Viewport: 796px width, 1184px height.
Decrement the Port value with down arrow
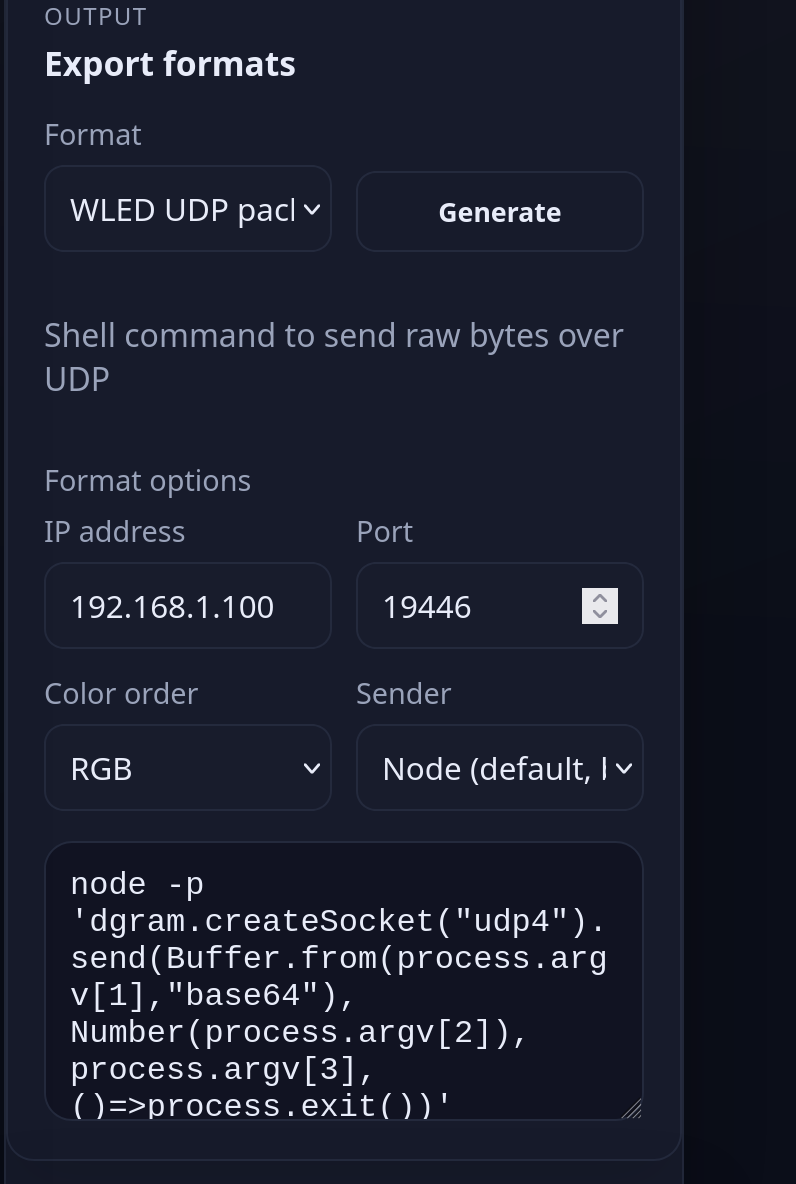click(600, 614)
